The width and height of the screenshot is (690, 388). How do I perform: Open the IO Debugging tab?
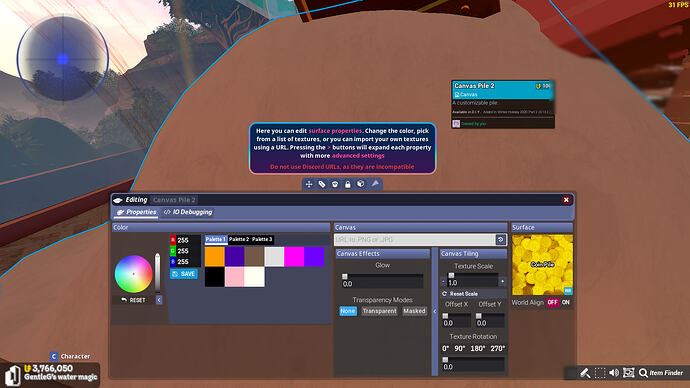(x=188, y=212)
